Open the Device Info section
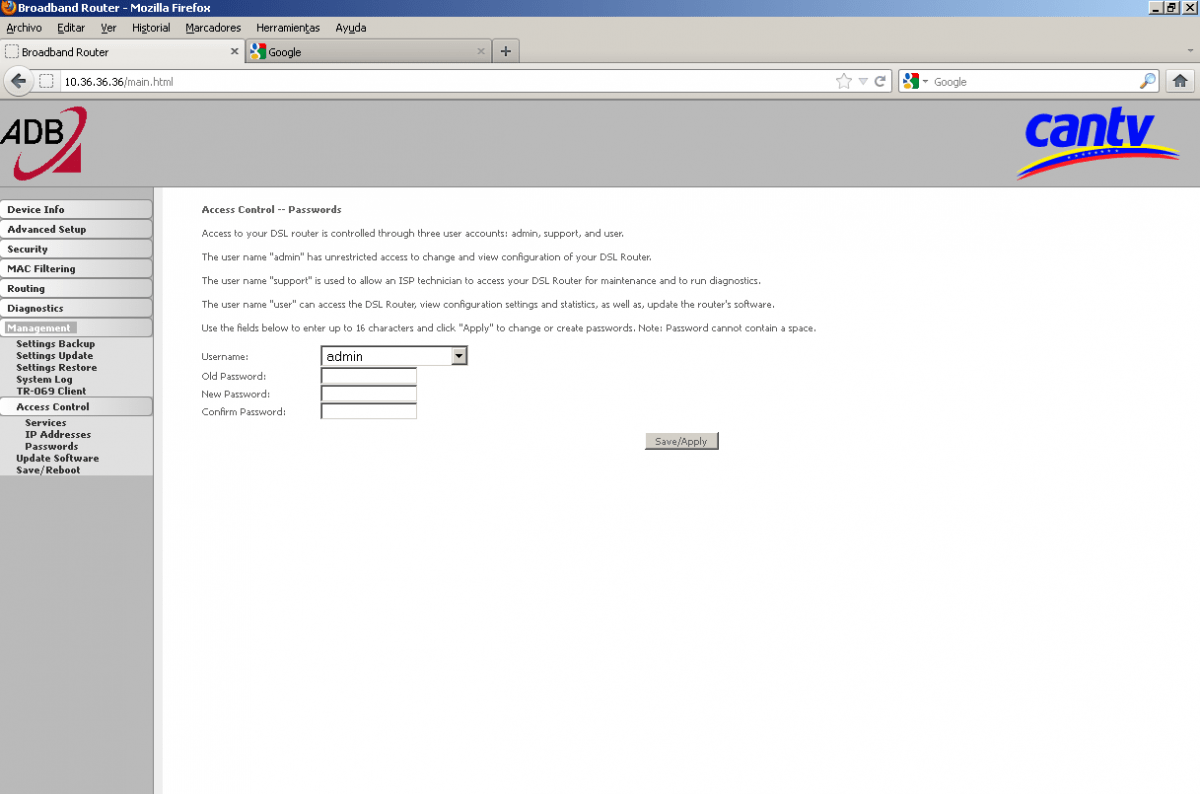1200x794 pixels. (x=76, y=209)
